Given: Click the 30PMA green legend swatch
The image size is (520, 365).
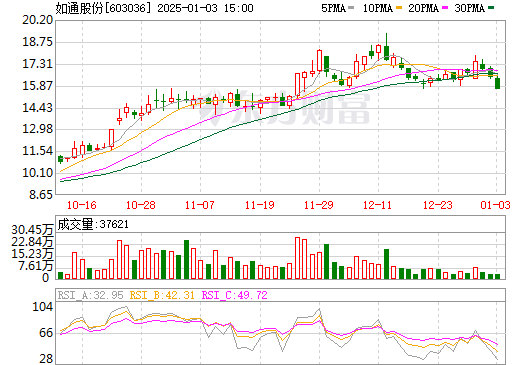Looking at the screenshot, I should tap(491, 8).
